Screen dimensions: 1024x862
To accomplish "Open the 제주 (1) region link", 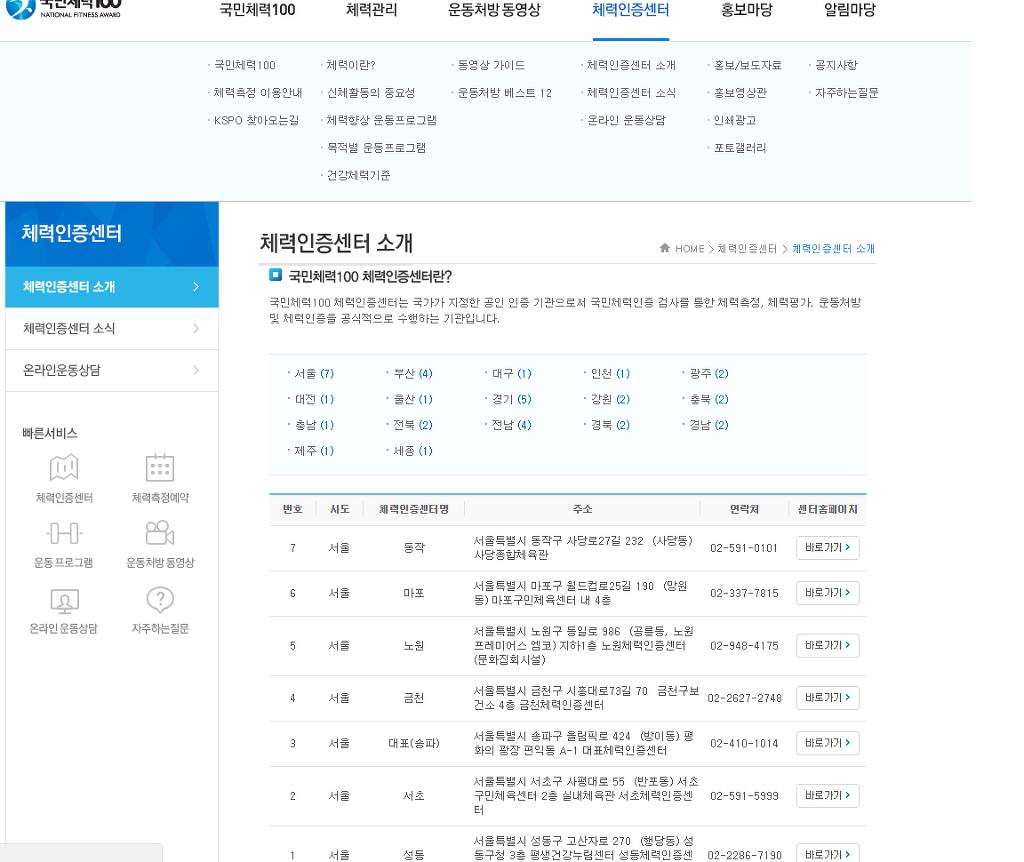I will pyautogui.click(x=313, y=451).
